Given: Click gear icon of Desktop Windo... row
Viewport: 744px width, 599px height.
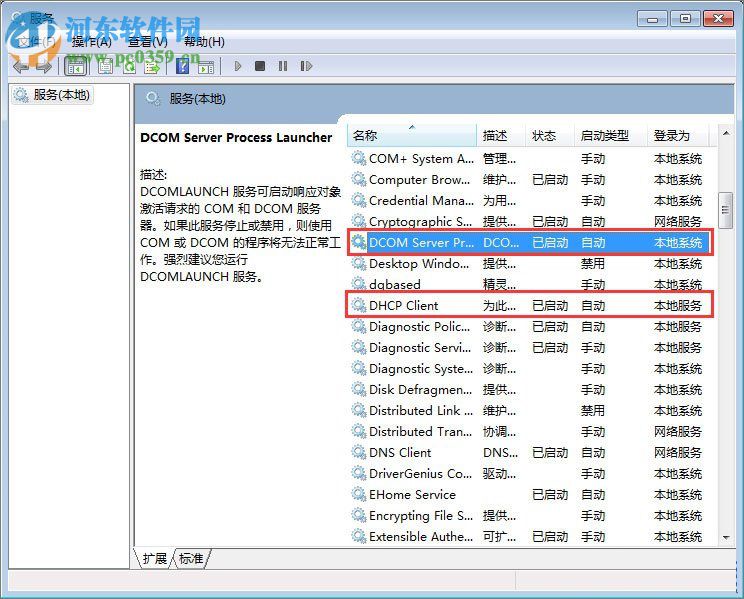Looking at the screenshot, I should click(x=359, y=263).
